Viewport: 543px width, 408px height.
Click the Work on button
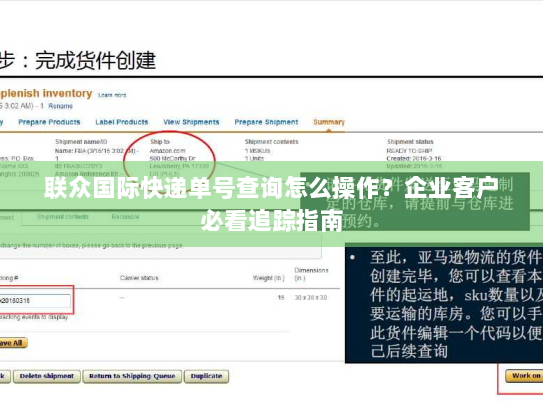pos(524,376)
